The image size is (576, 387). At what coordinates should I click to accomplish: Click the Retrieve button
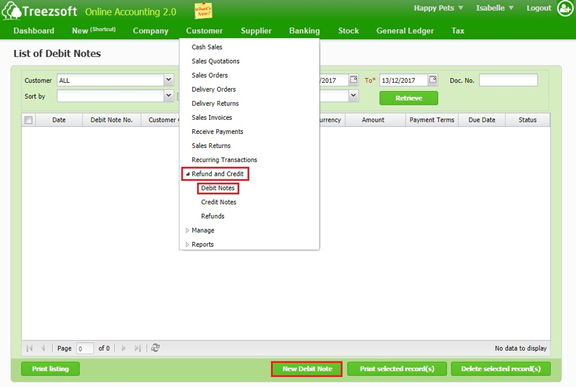pyautogui.click(x=408, y=98)
